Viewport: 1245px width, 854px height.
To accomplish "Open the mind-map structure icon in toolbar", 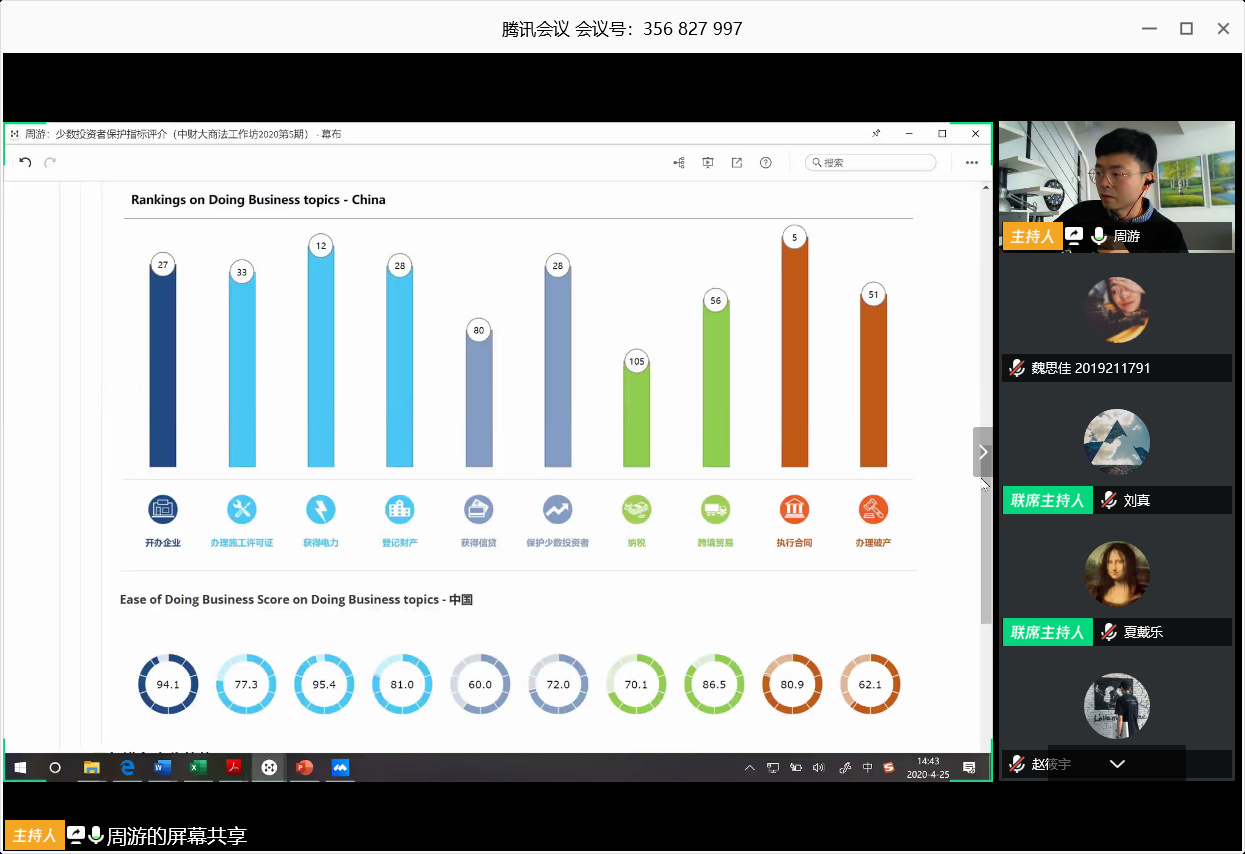I will (679, 163).
